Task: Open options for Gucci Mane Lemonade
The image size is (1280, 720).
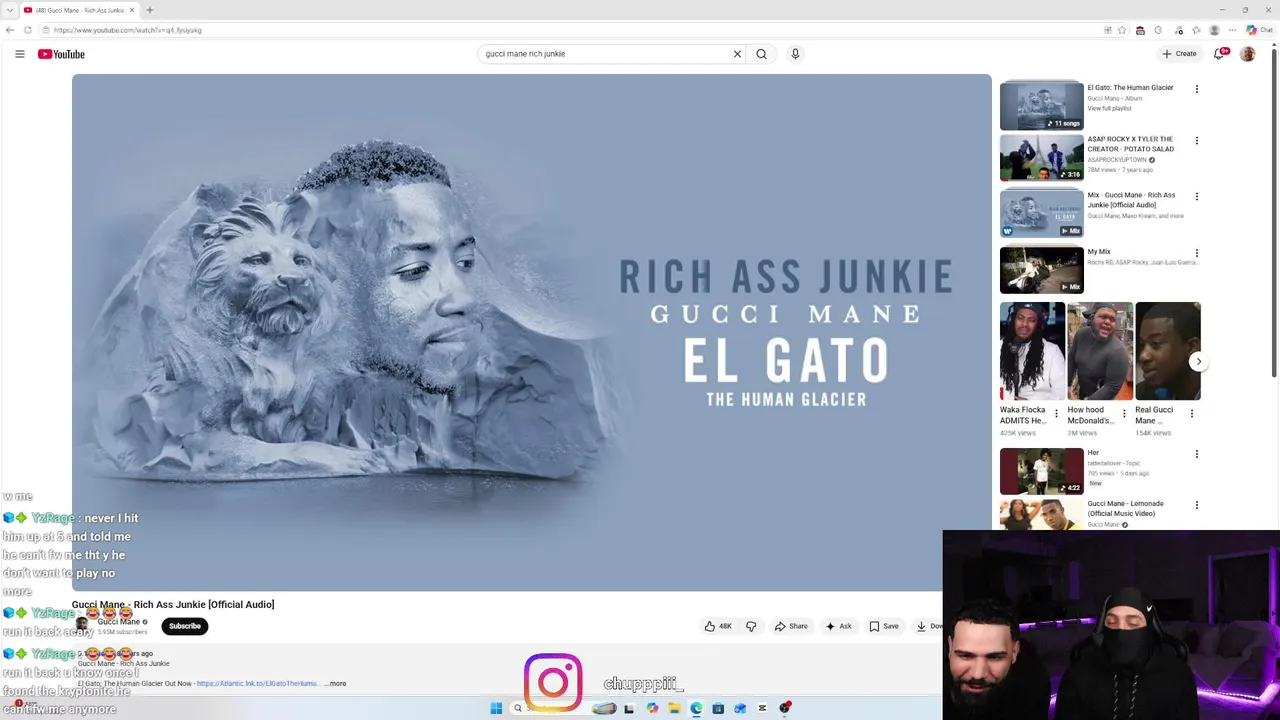Action: point(1196,505)
